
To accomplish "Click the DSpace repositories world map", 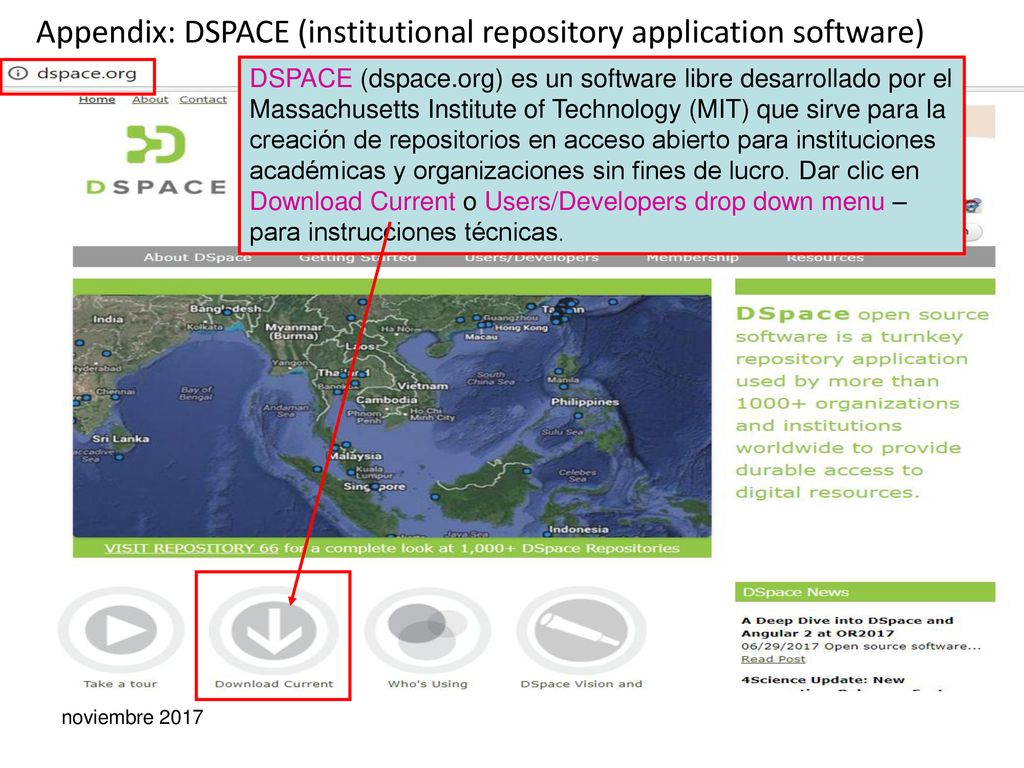I will click(x=392, y=416).
